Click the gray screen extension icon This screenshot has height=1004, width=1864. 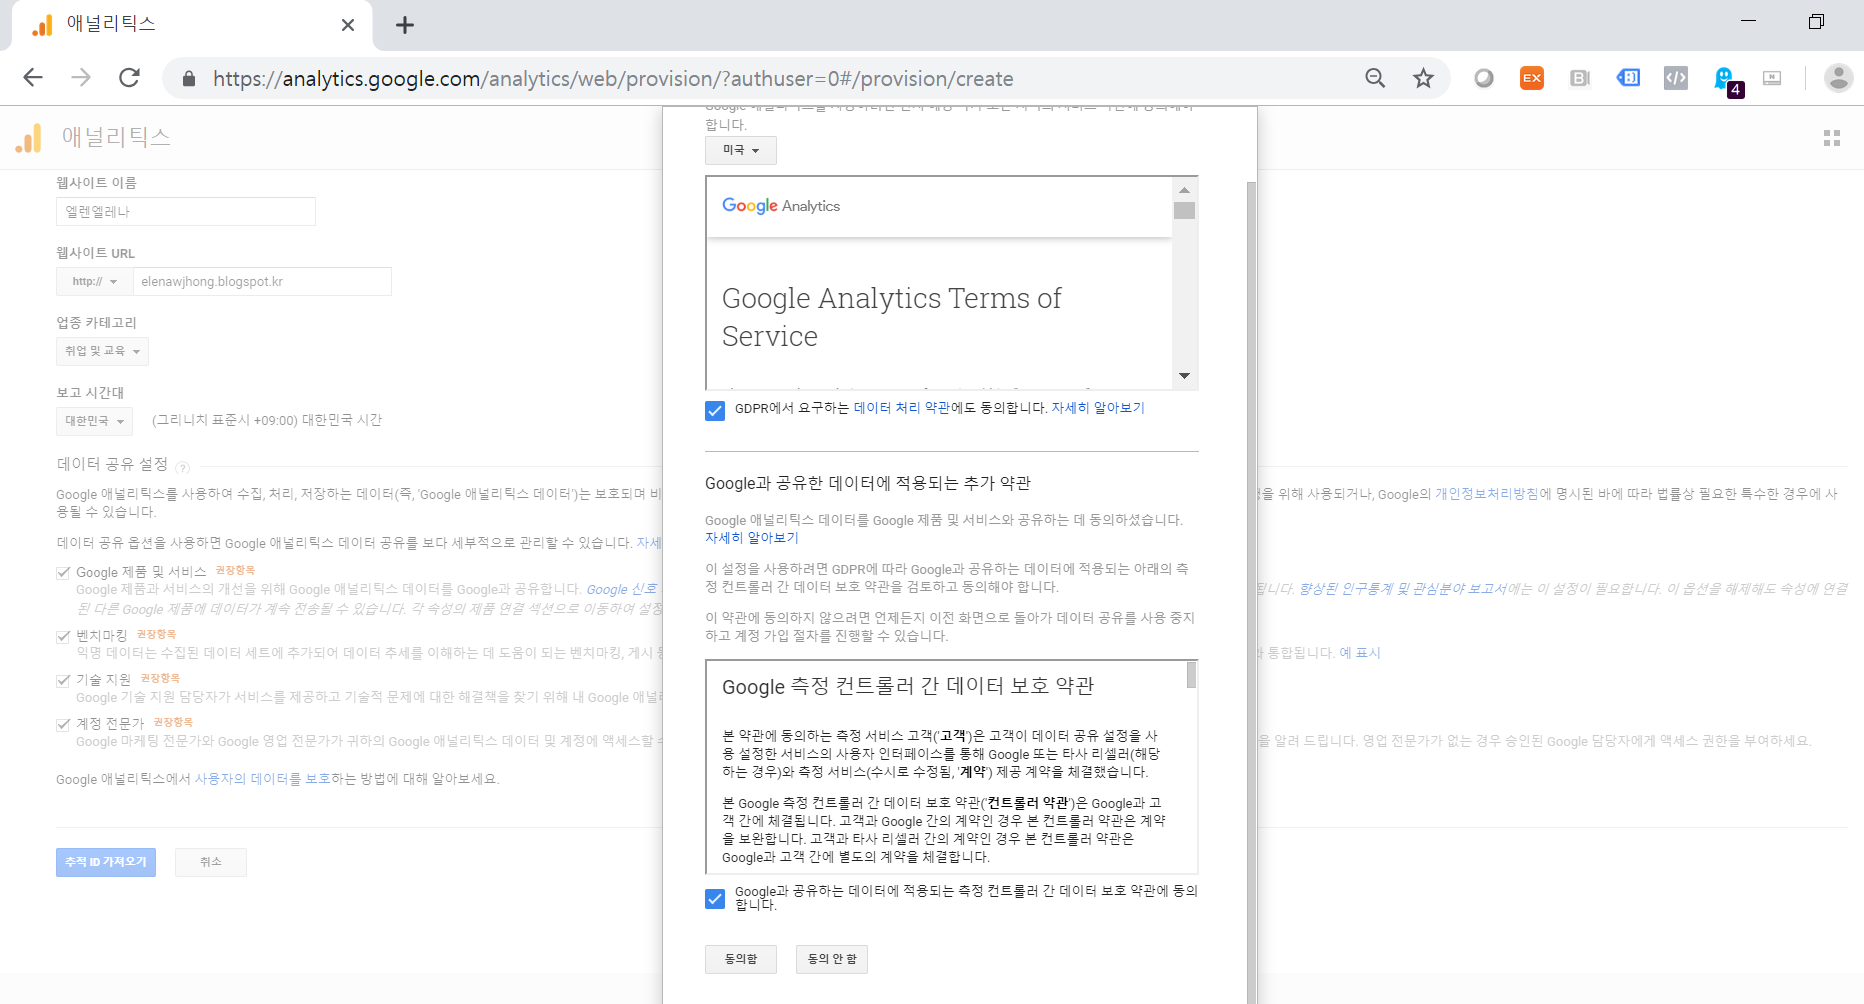[x=1772, y=78]
